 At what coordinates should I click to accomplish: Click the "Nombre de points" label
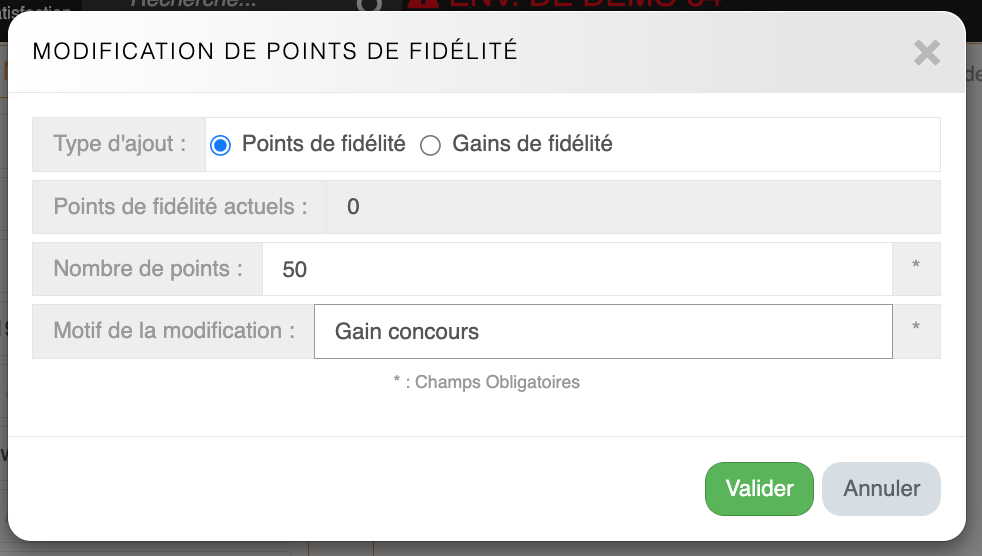pyautogui.click(x=148, y=269)
